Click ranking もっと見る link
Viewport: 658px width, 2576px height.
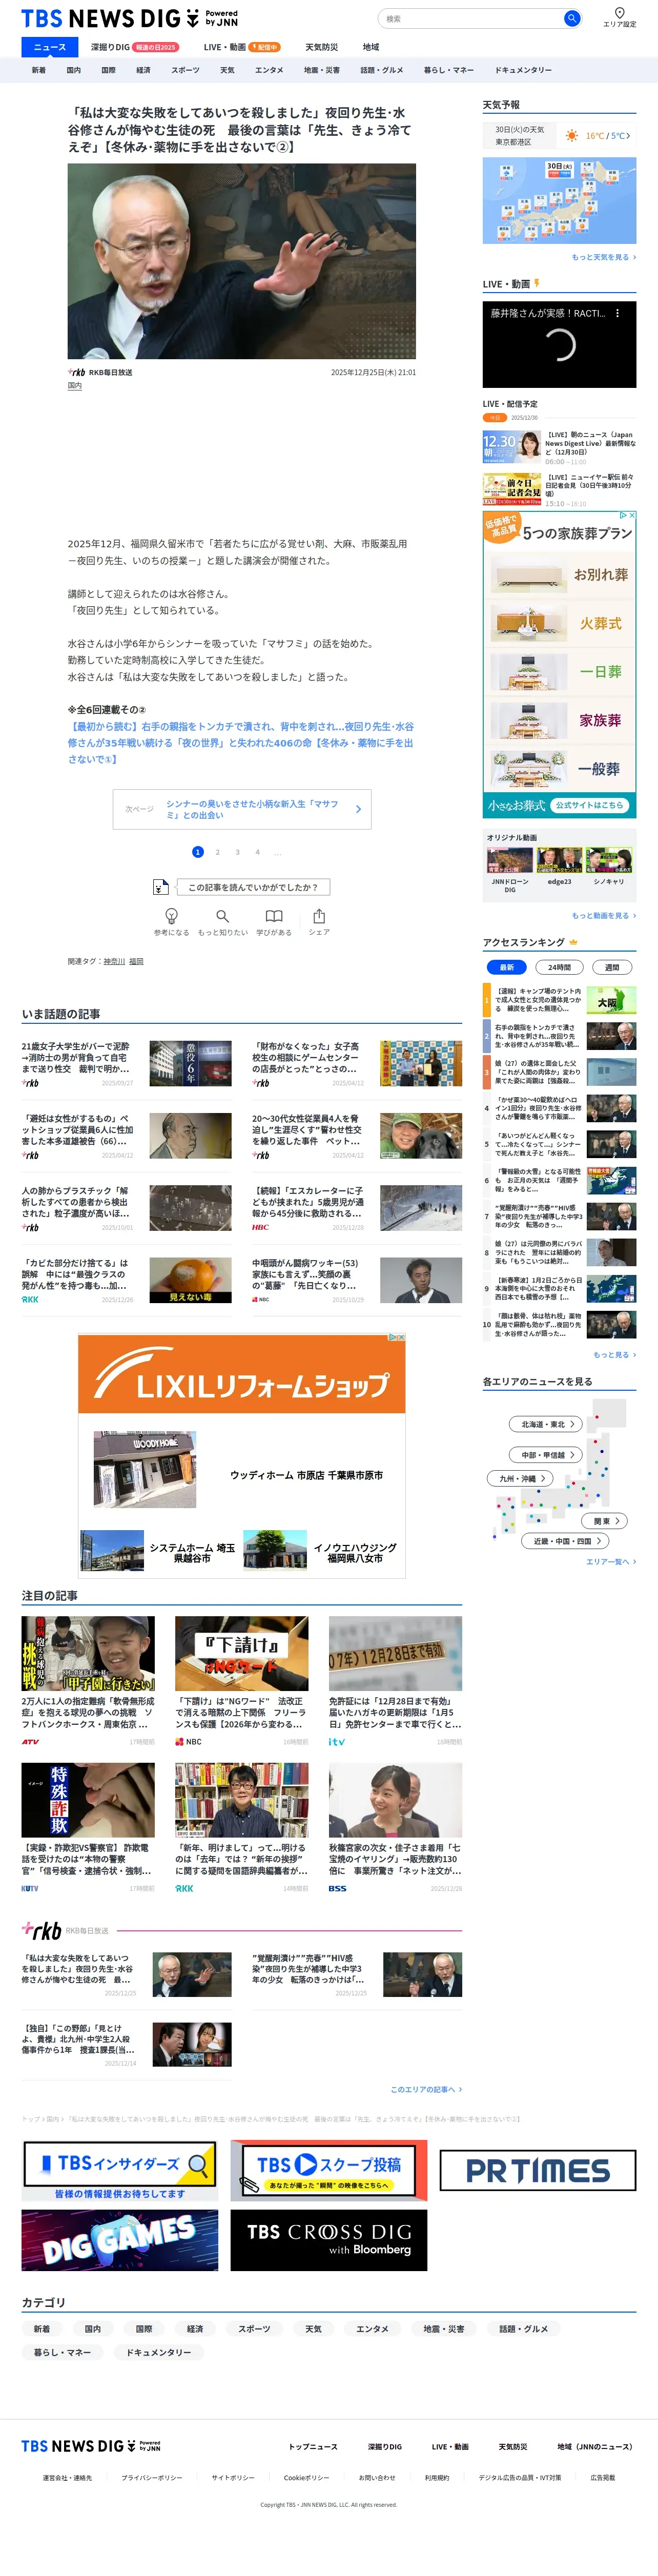pos(615,1355)
